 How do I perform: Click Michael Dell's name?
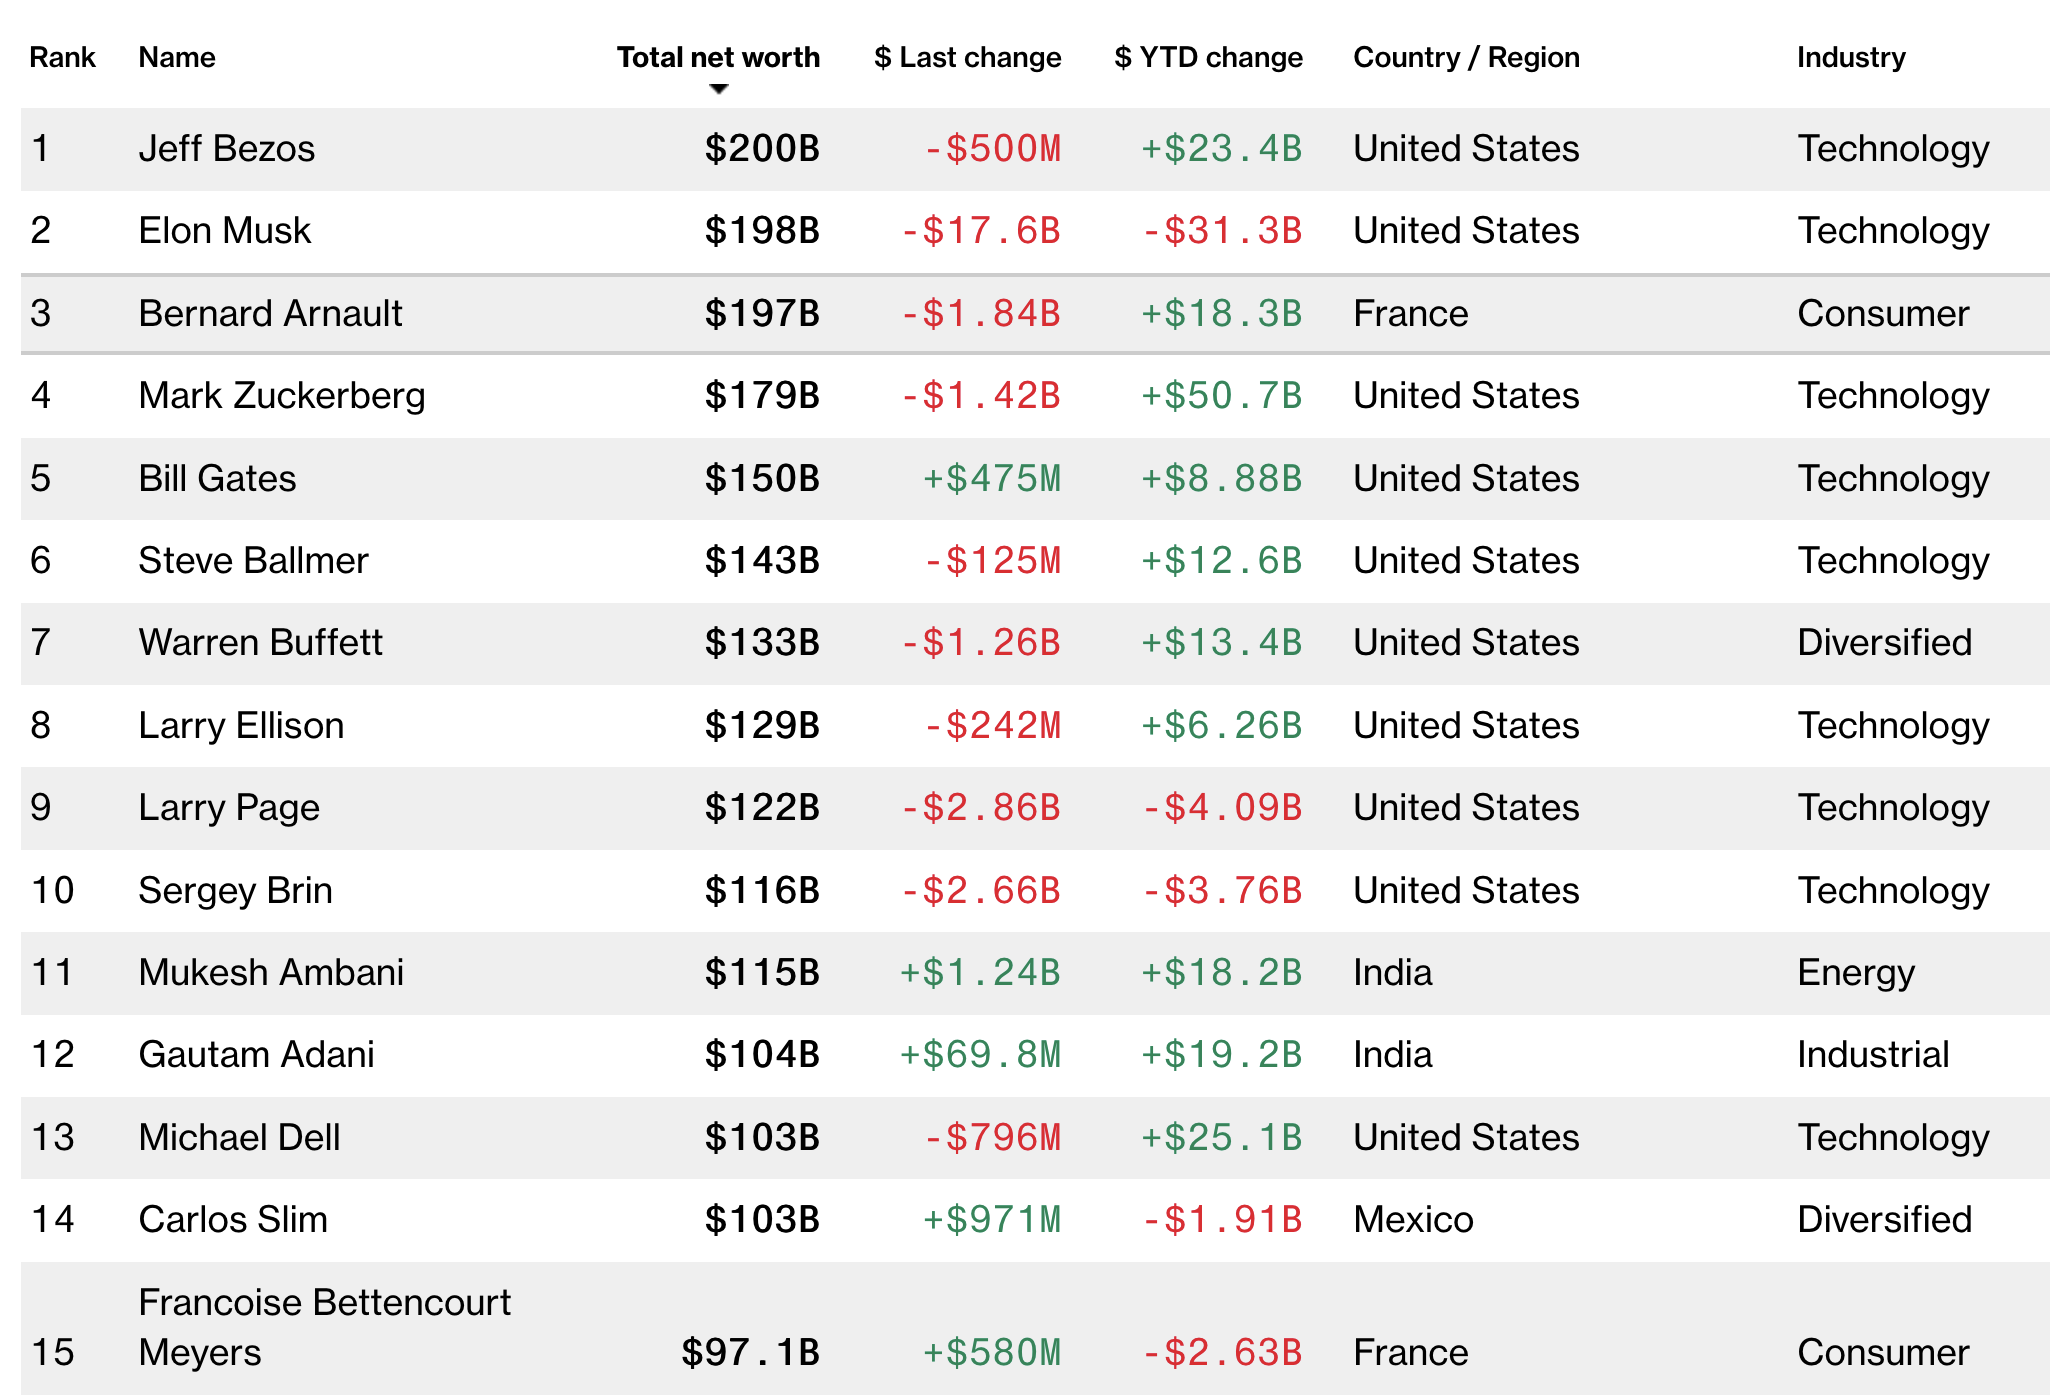pyautogui.click(x=239, y=1138)
